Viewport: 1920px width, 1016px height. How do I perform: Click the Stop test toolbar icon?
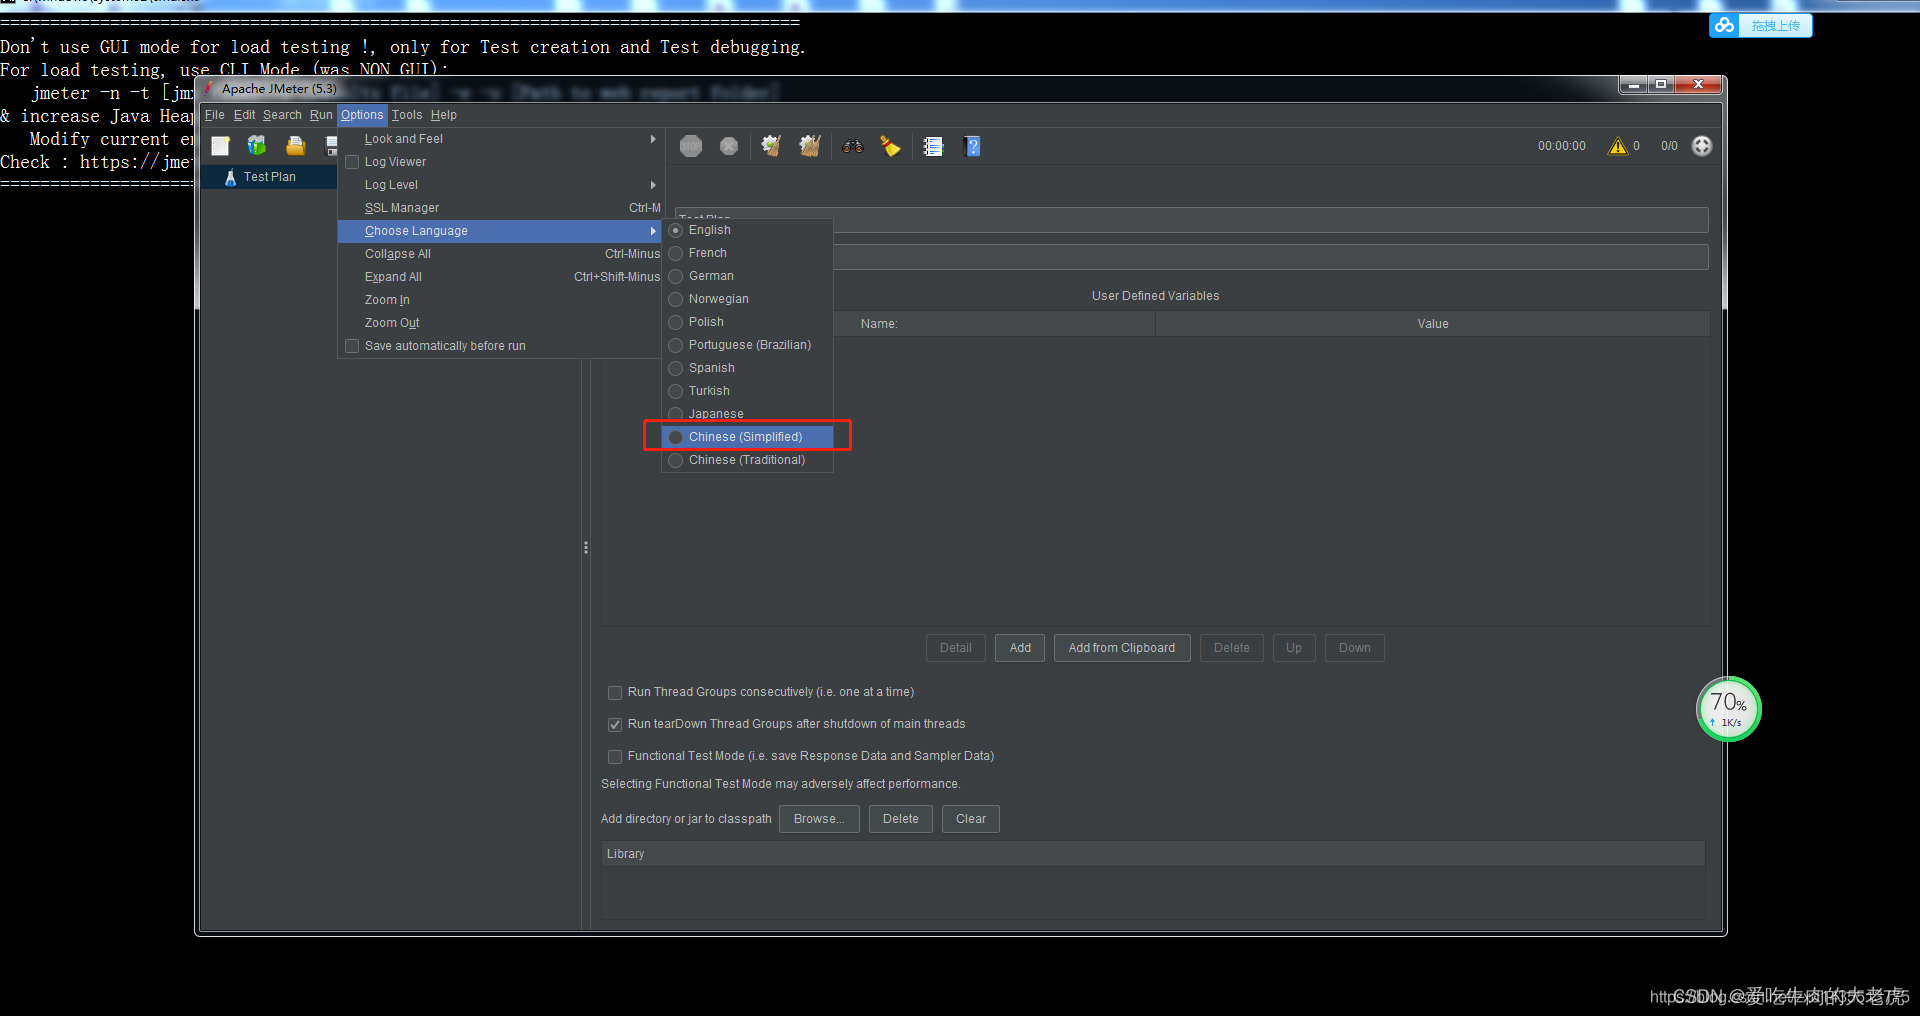[x=691, y=146]
